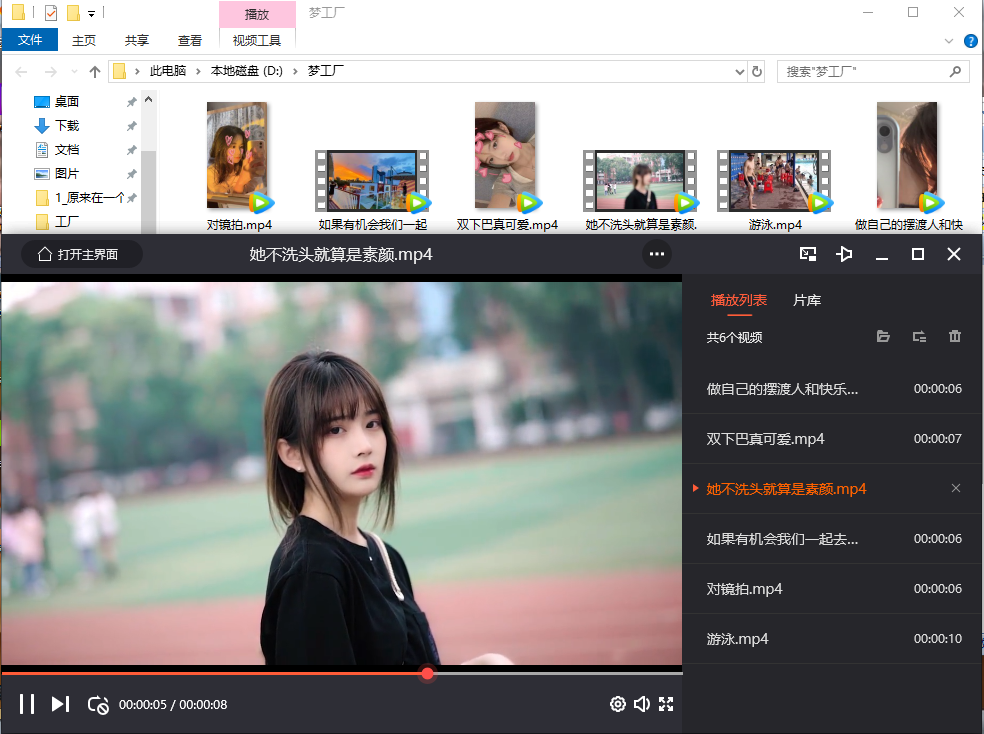Refresh the Explorer folder view
The image size is (984, 734).
[757, 72]
